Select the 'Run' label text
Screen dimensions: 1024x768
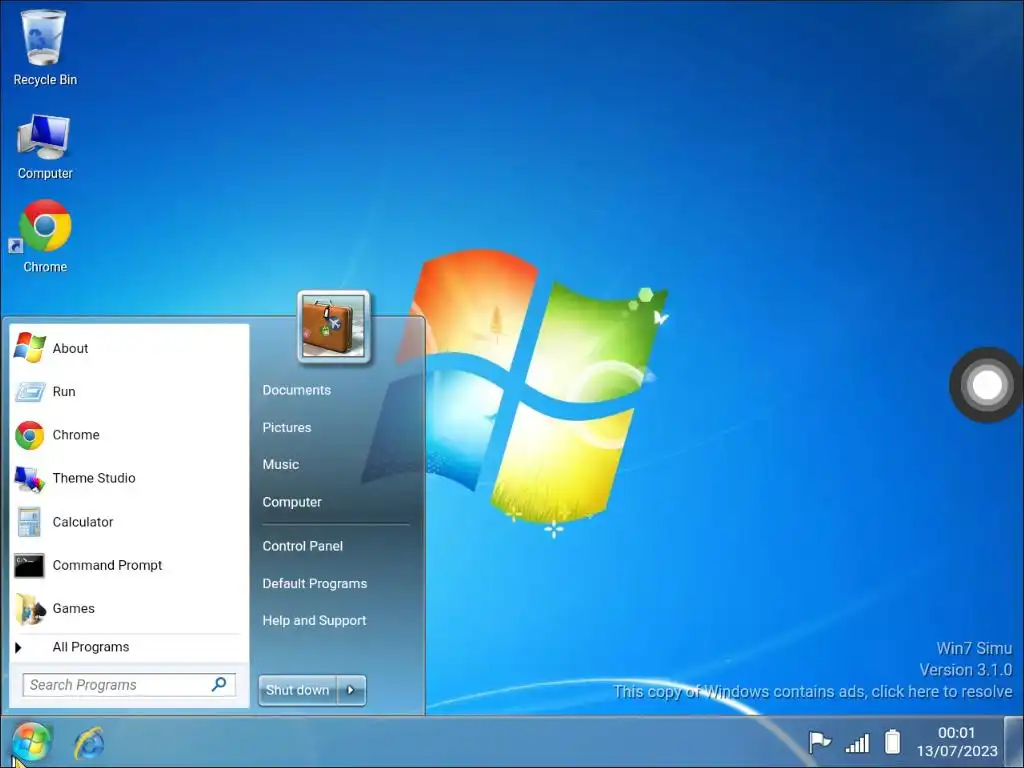coord(64,391)
